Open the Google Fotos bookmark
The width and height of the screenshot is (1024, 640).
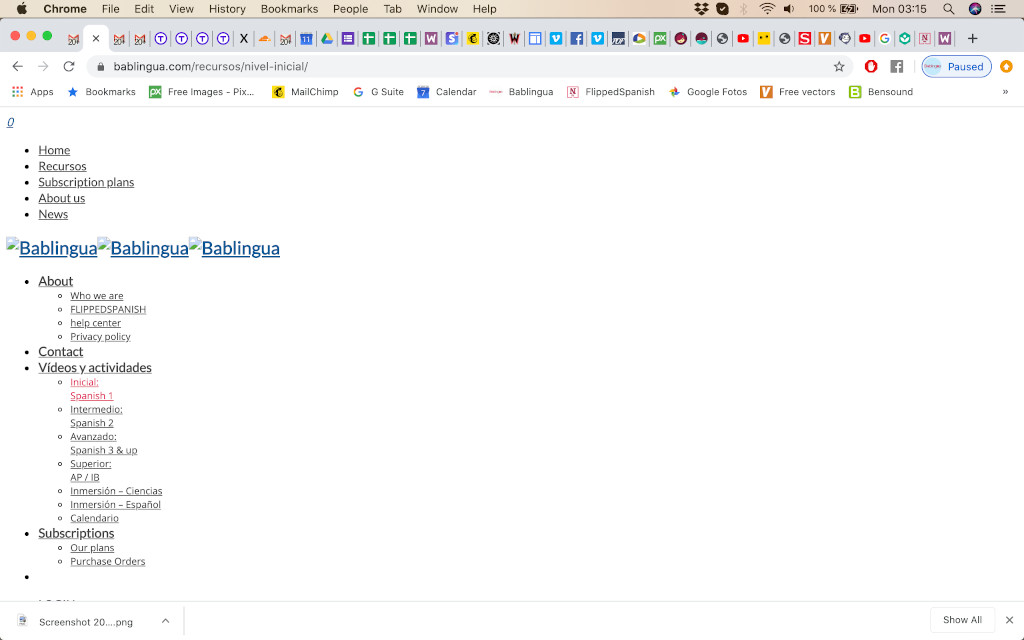[707, 92]
